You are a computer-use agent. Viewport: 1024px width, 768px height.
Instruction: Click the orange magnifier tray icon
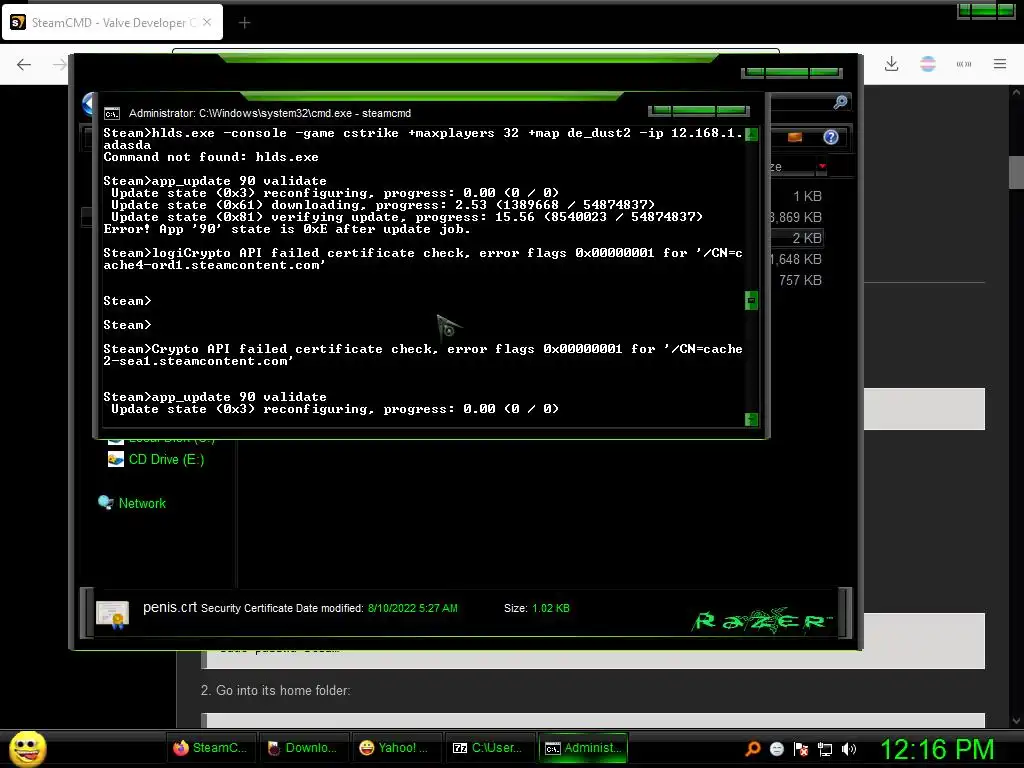pyautogui.click(x=753, y=748)
